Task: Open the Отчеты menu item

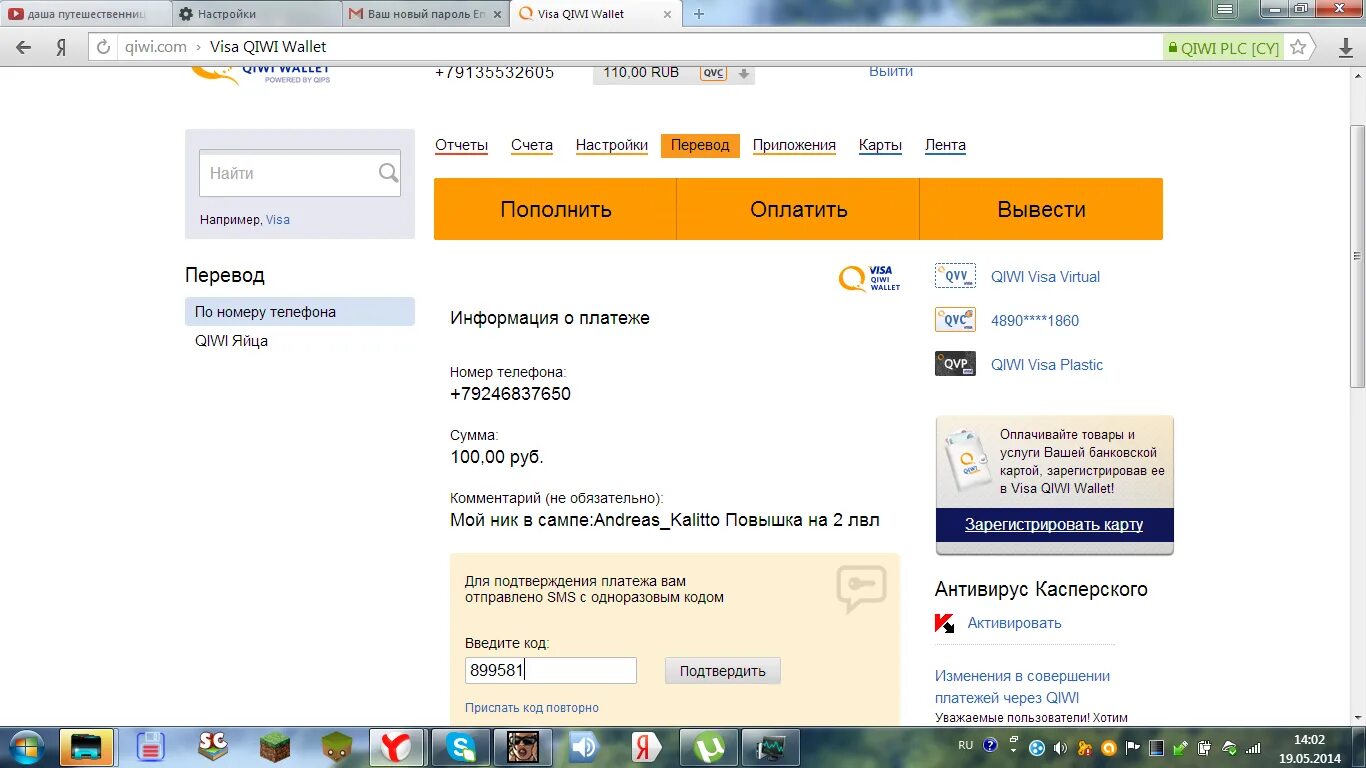Action: point(461,145)
